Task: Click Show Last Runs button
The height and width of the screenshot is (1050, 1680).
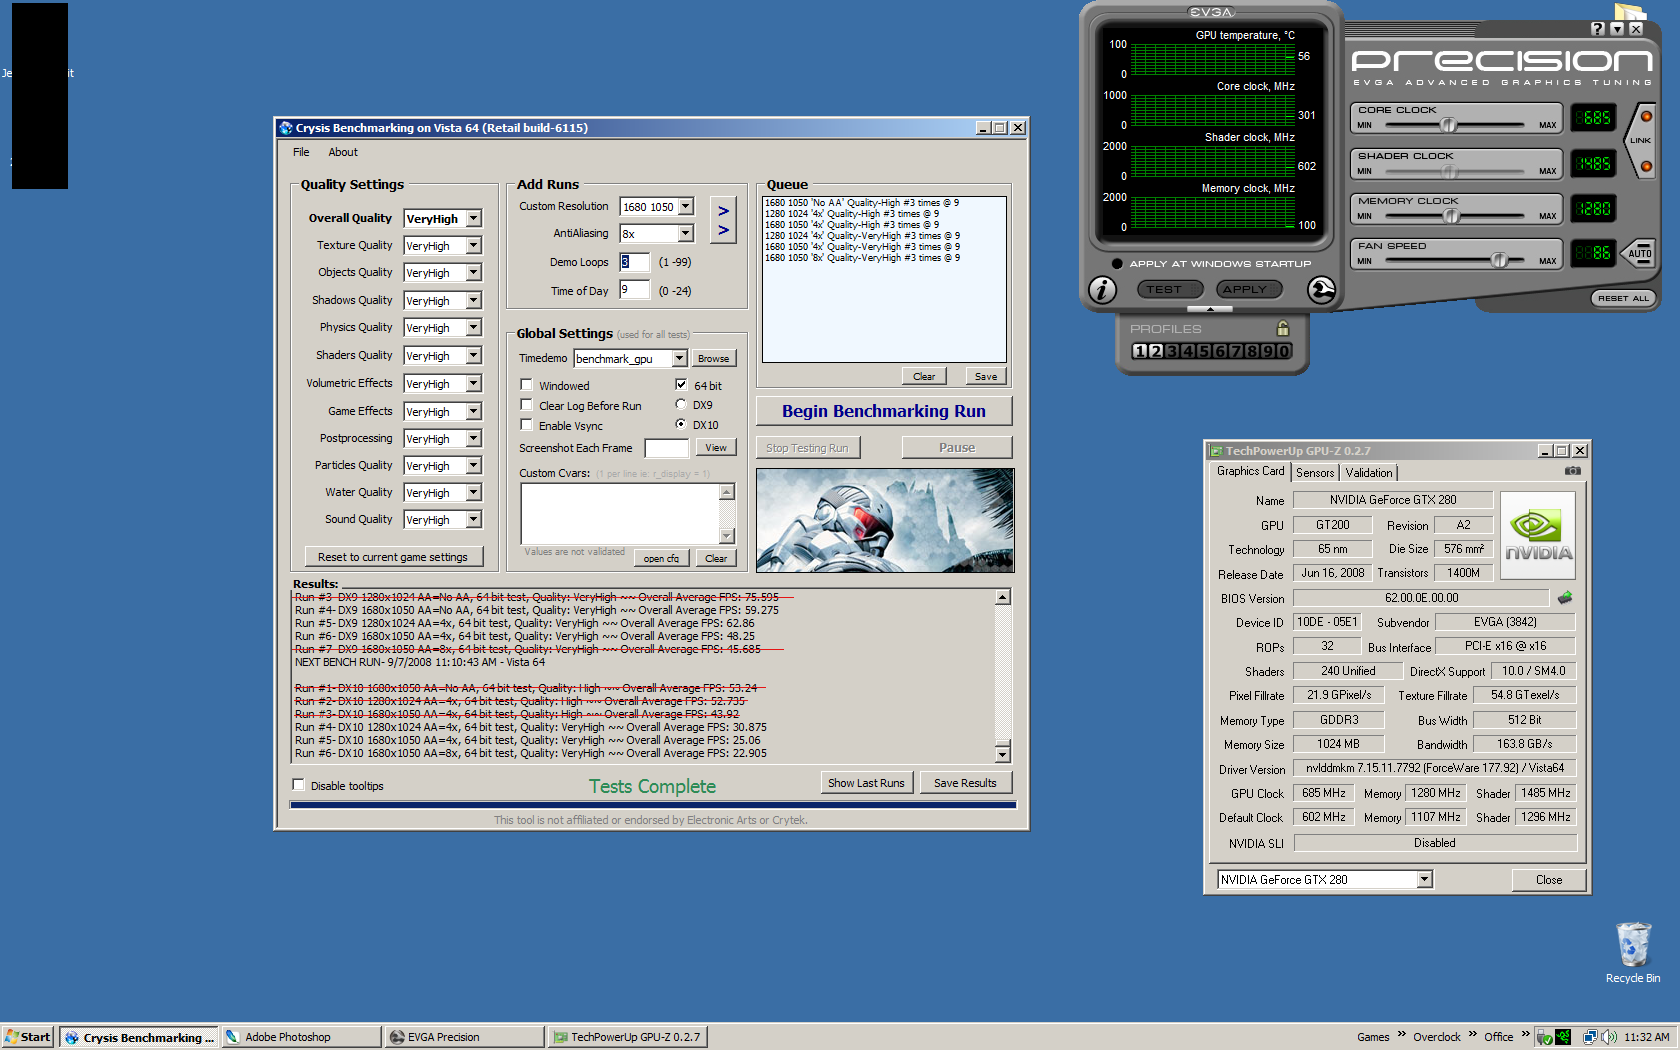Action: (866, 783)
